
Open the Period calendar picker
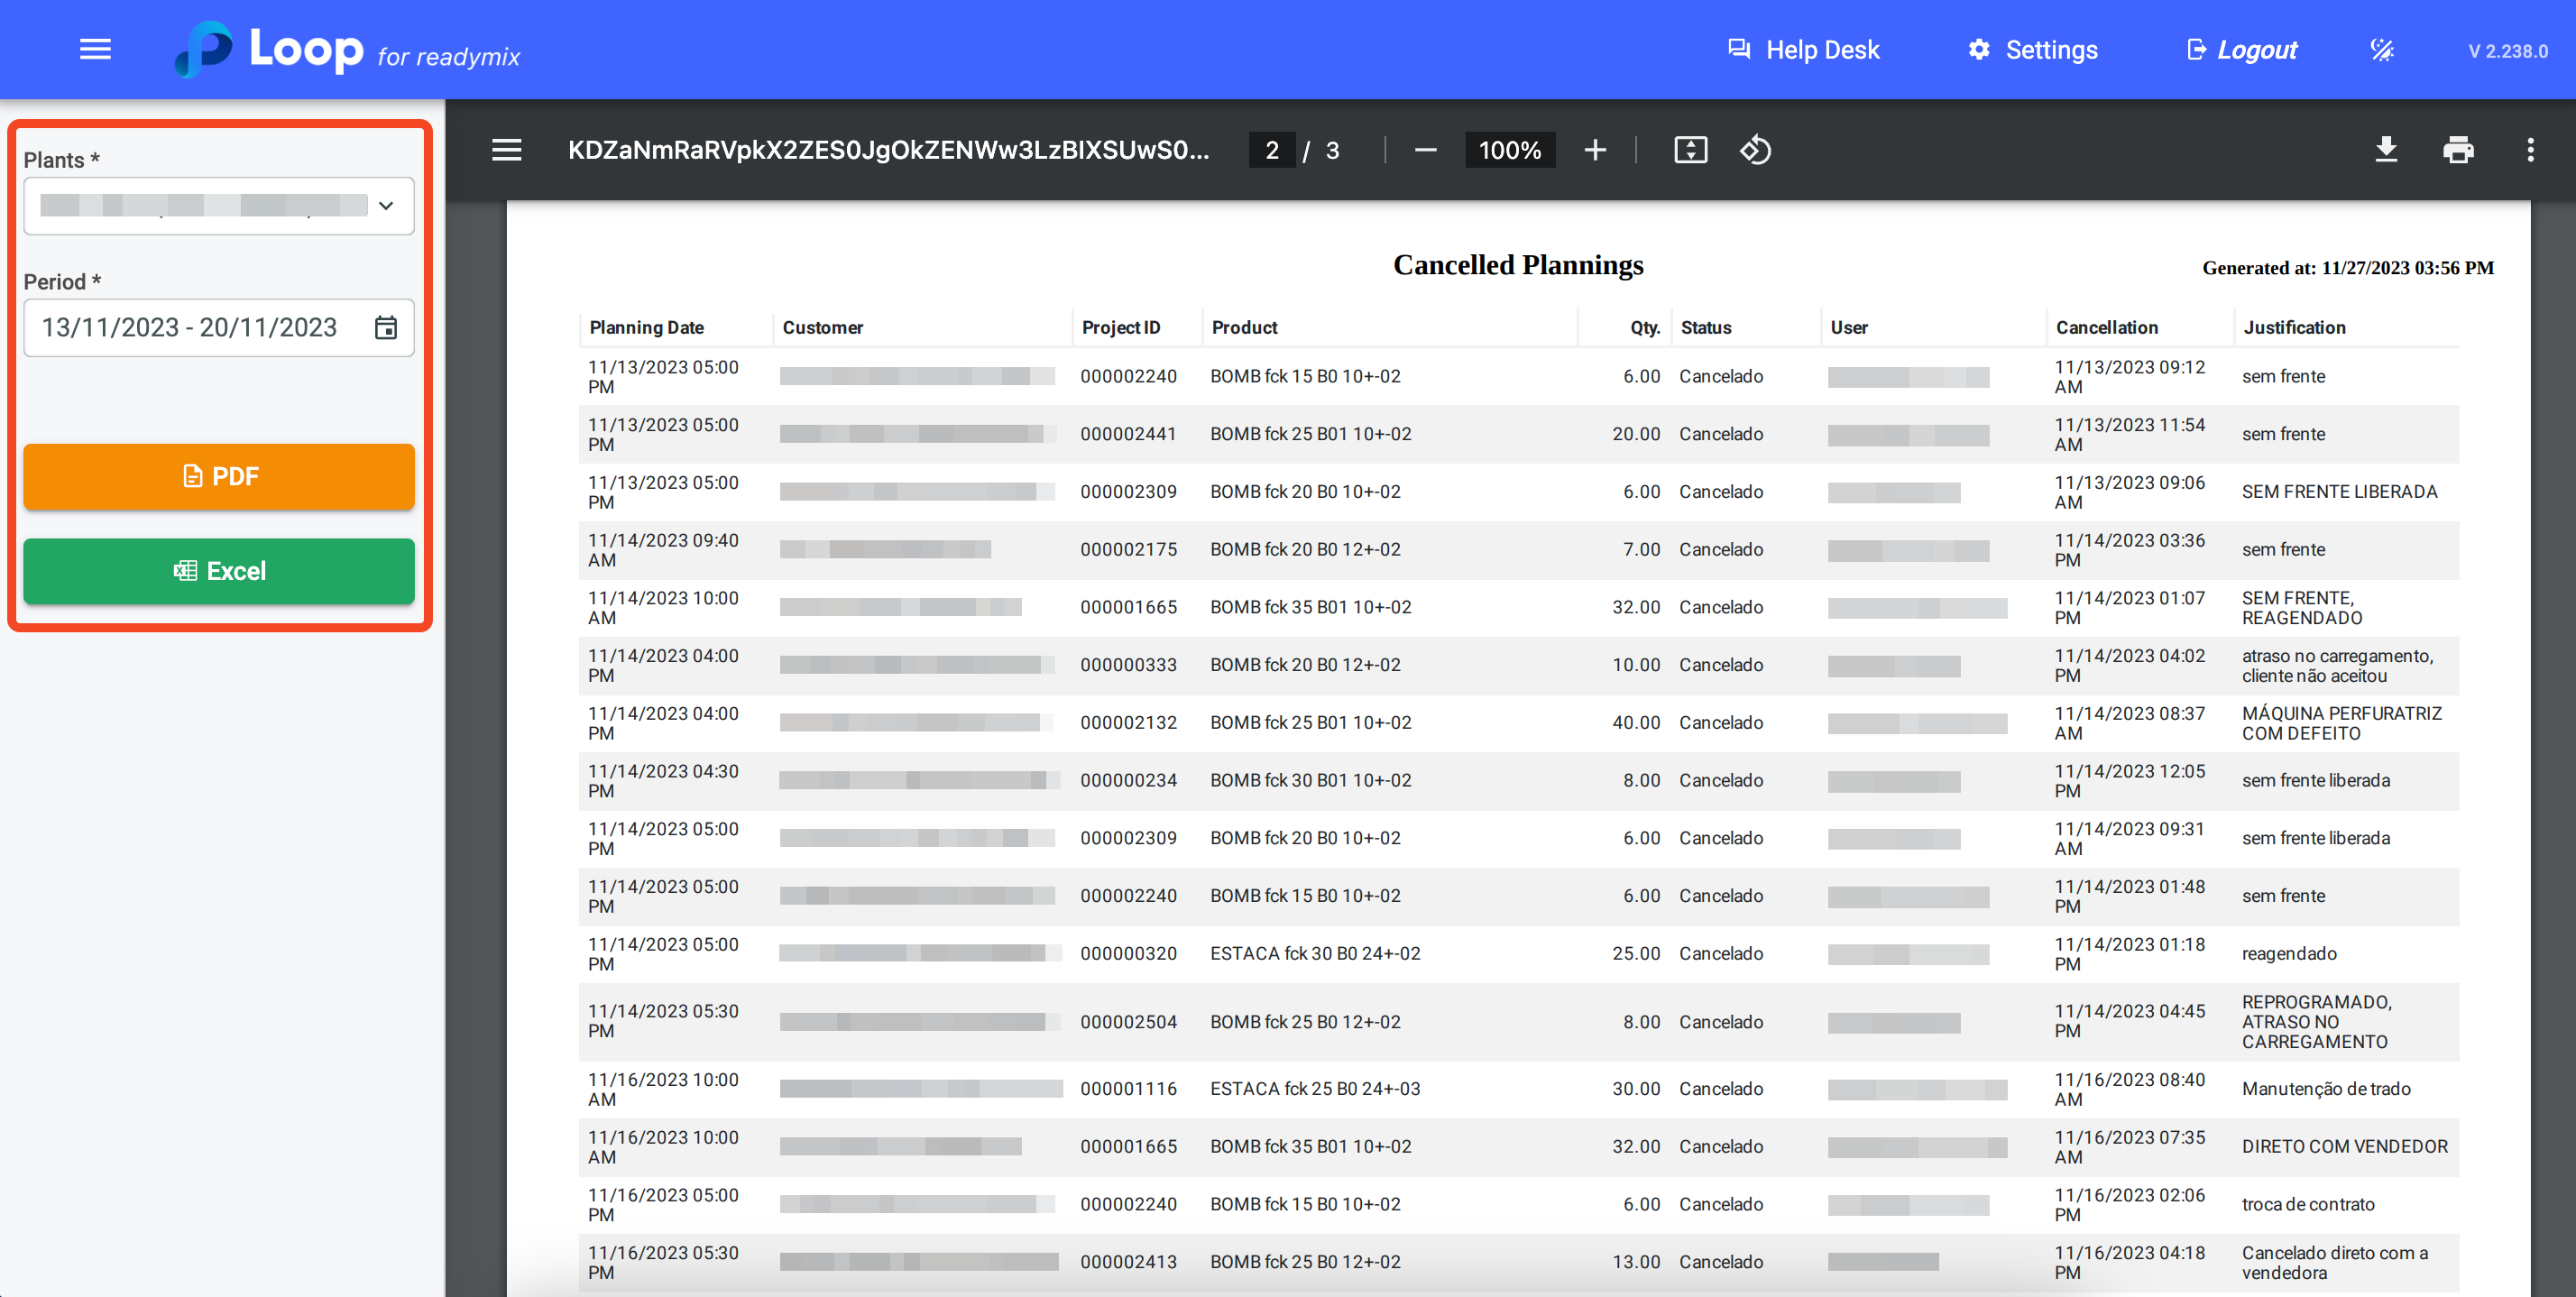pyautogui.click(x=386, y=328)
